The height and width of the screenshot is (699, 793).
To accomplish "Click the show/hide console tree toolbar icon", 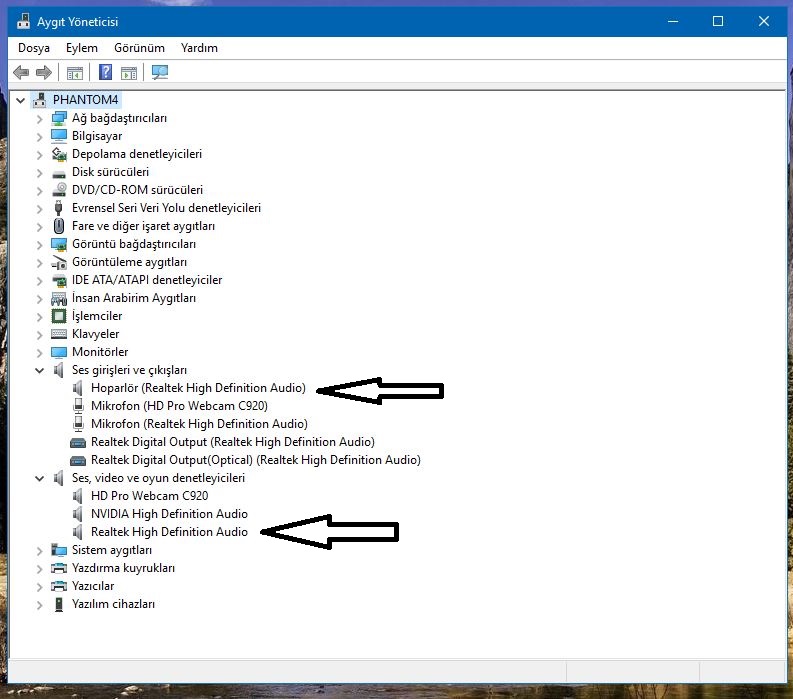I will 75,73.
